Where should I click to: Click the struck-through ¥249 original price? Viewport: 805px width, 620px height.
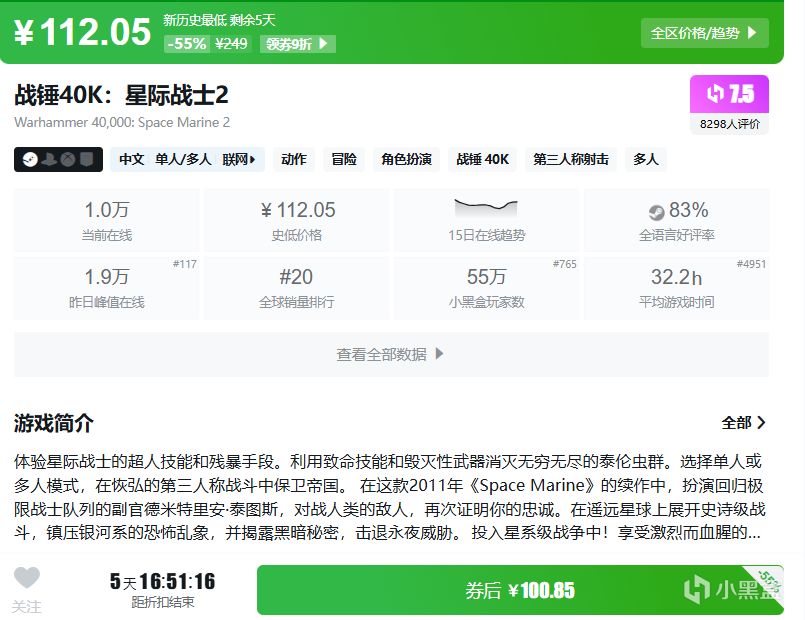click(x=231, y=44)
